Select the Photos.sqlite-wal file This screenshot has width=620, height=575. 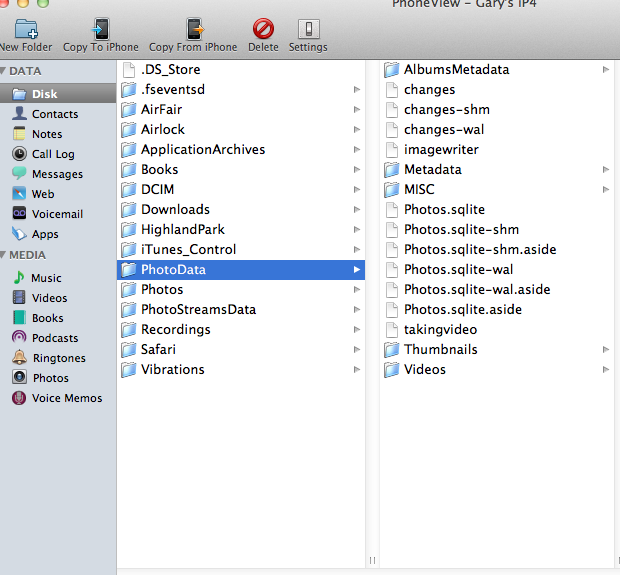pos(497,270)
